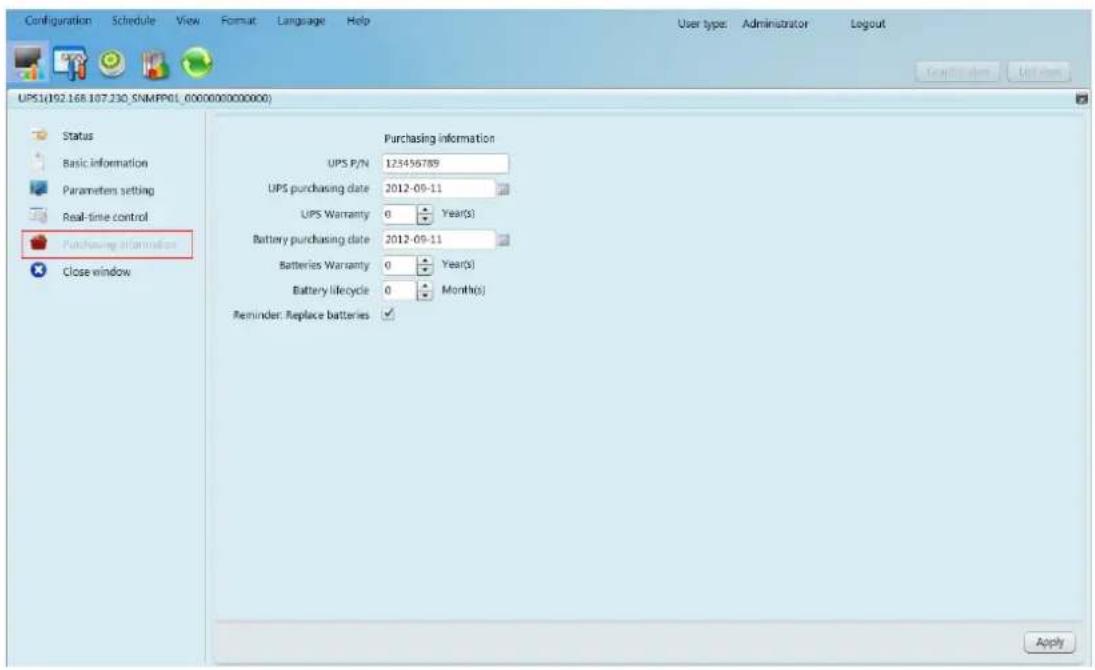The height and width of the screenshot is (670, 1095).
Task: Toggle the Reminder: Replace batteries checkbox
Action: click(x=388, y=314)
